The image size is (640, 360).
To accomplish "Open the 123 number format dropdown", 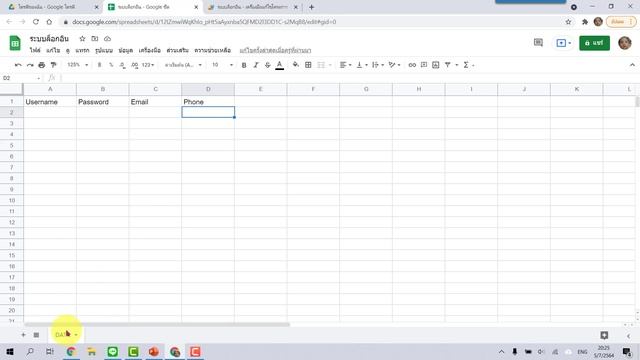I will click(148, 65).
